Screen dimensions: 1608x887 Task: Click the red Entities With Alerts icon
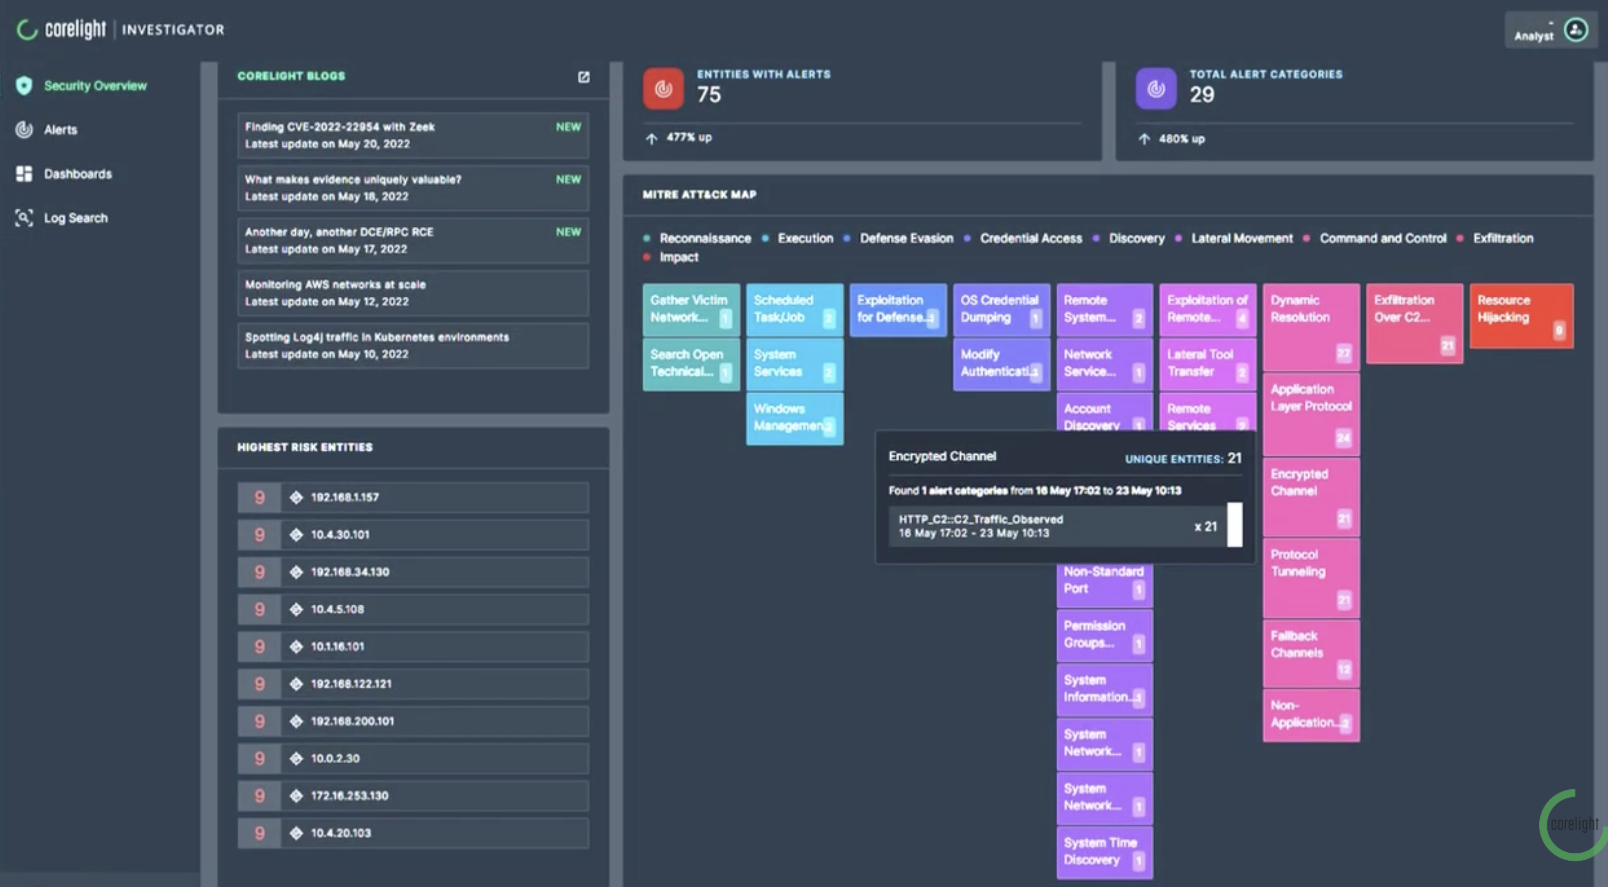click(x=663, y=88)
